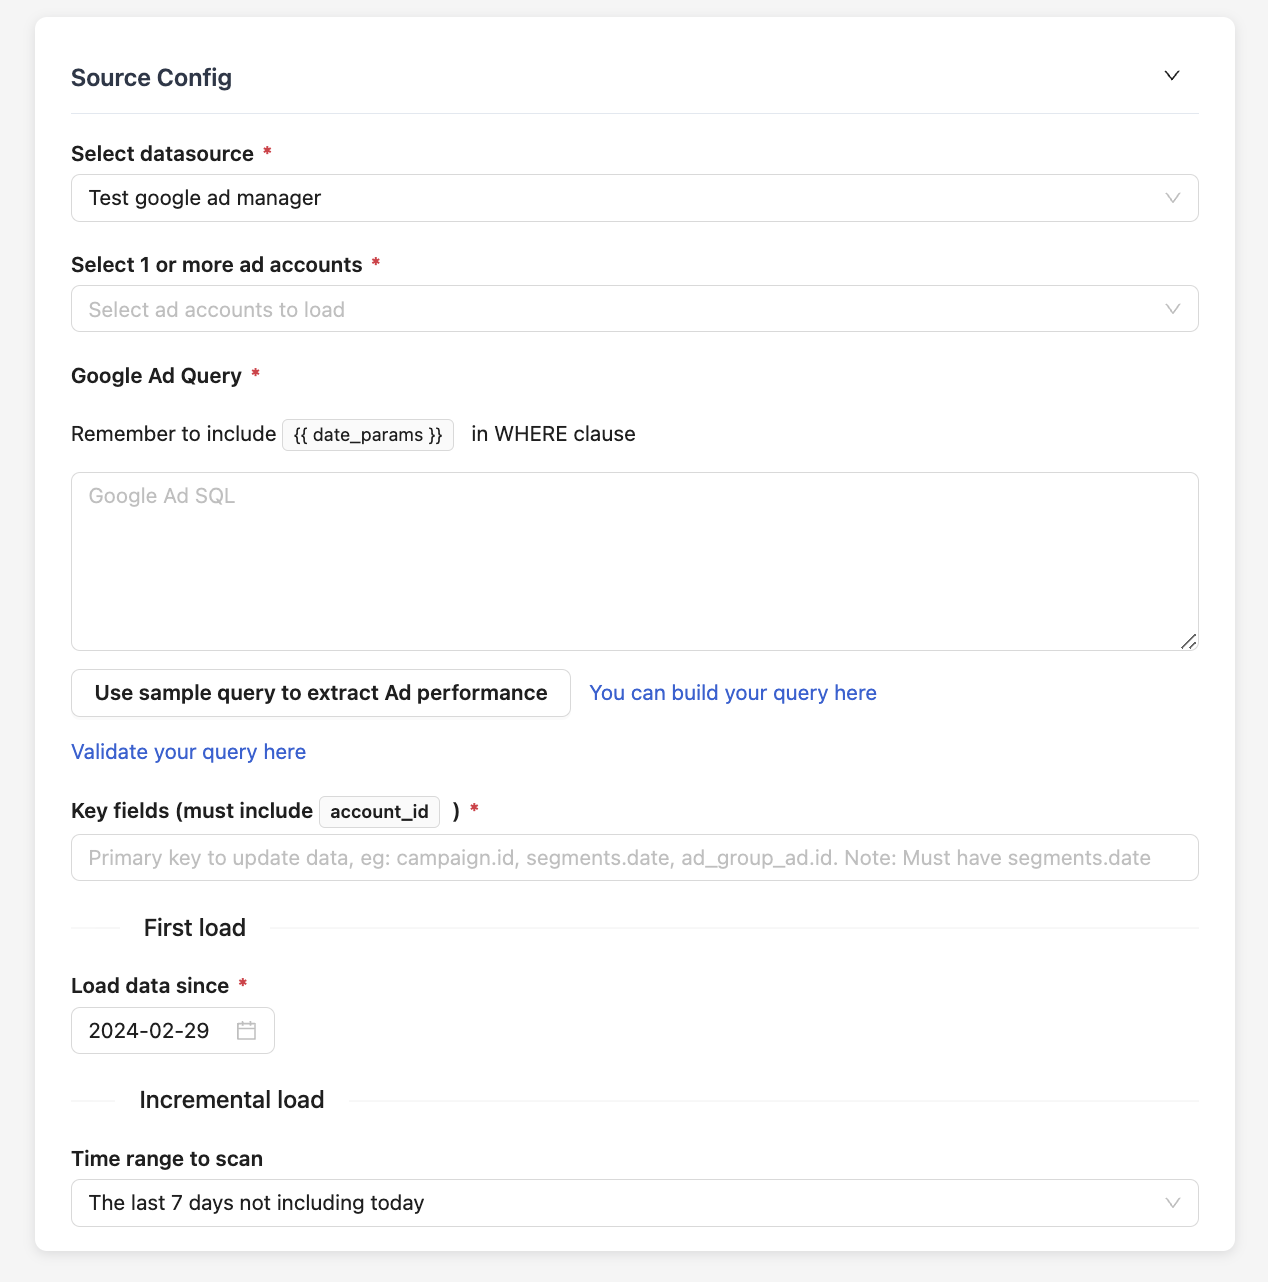Focus the Google Ad SQL text area
The image size is (1268, 1282).
pyautogui.click(x=634, y=561)
